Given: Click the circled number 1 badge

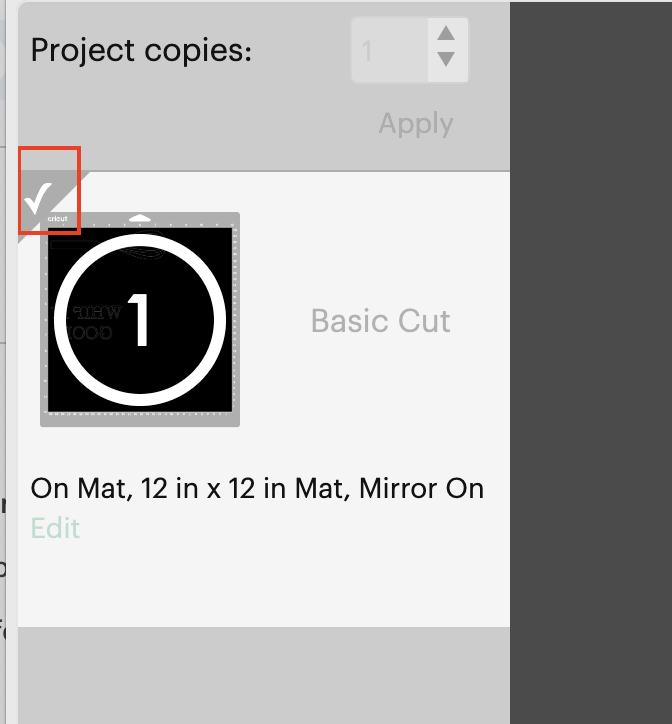Looking at the screenshot, I should pyautogui.click(x=140, y=320).
